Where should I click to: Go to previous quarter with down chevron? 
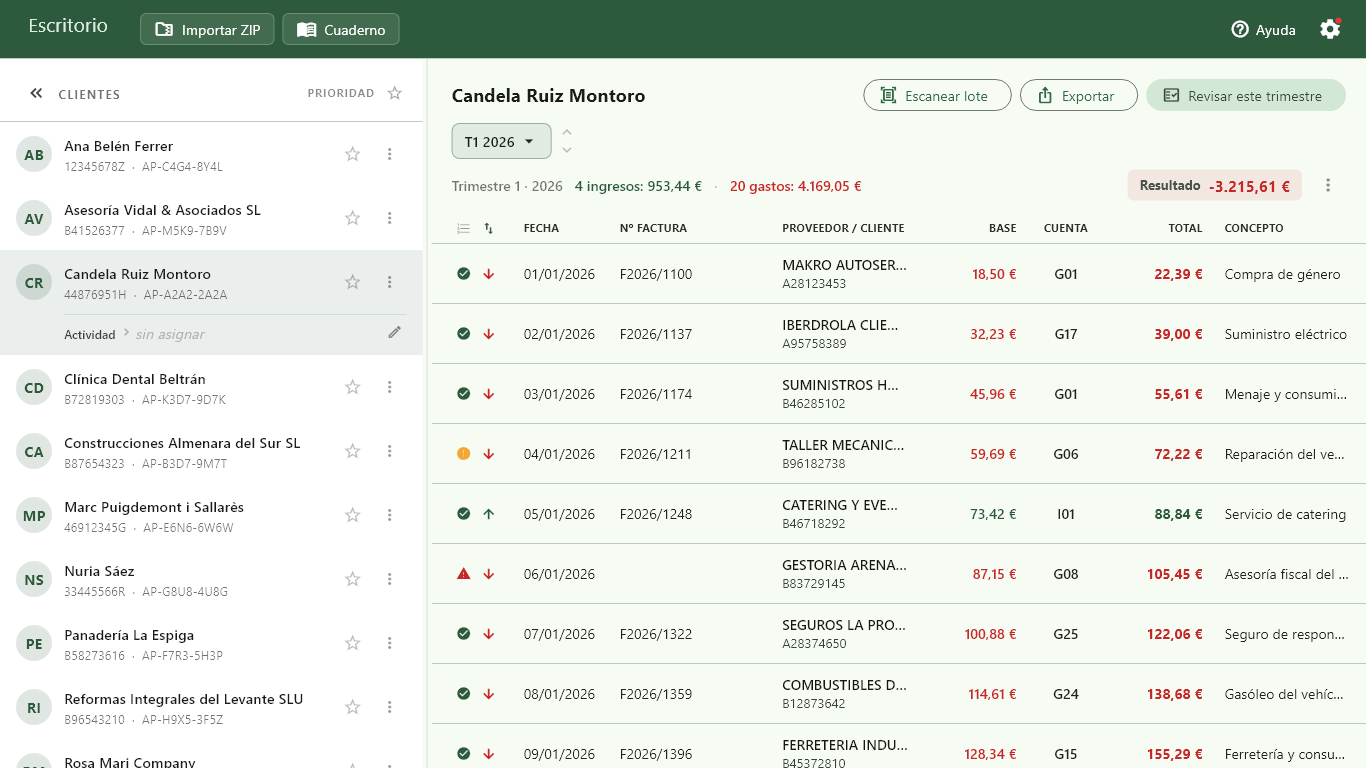point(567,150)
